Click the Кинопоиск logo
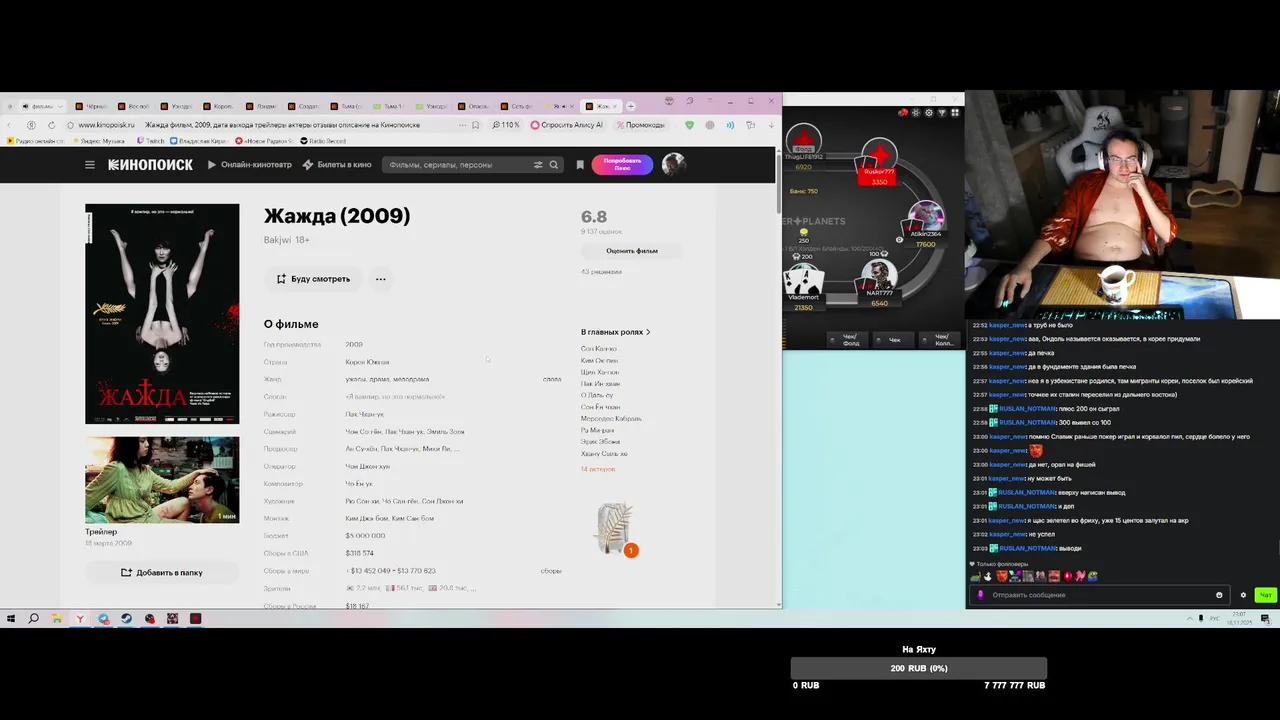 [150, 165]
